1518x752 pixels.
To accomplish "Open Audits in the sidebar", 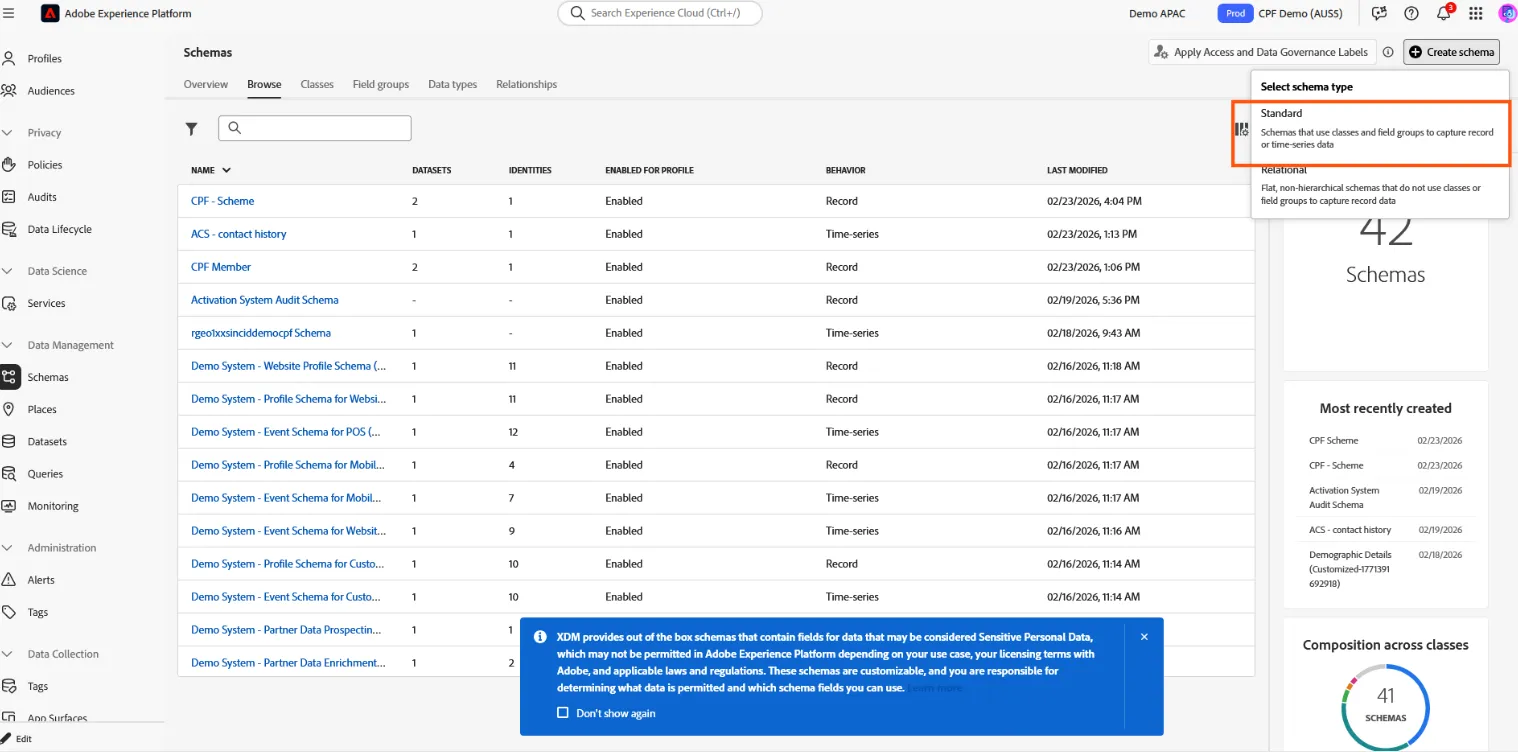I will click(x=42, y=197).
